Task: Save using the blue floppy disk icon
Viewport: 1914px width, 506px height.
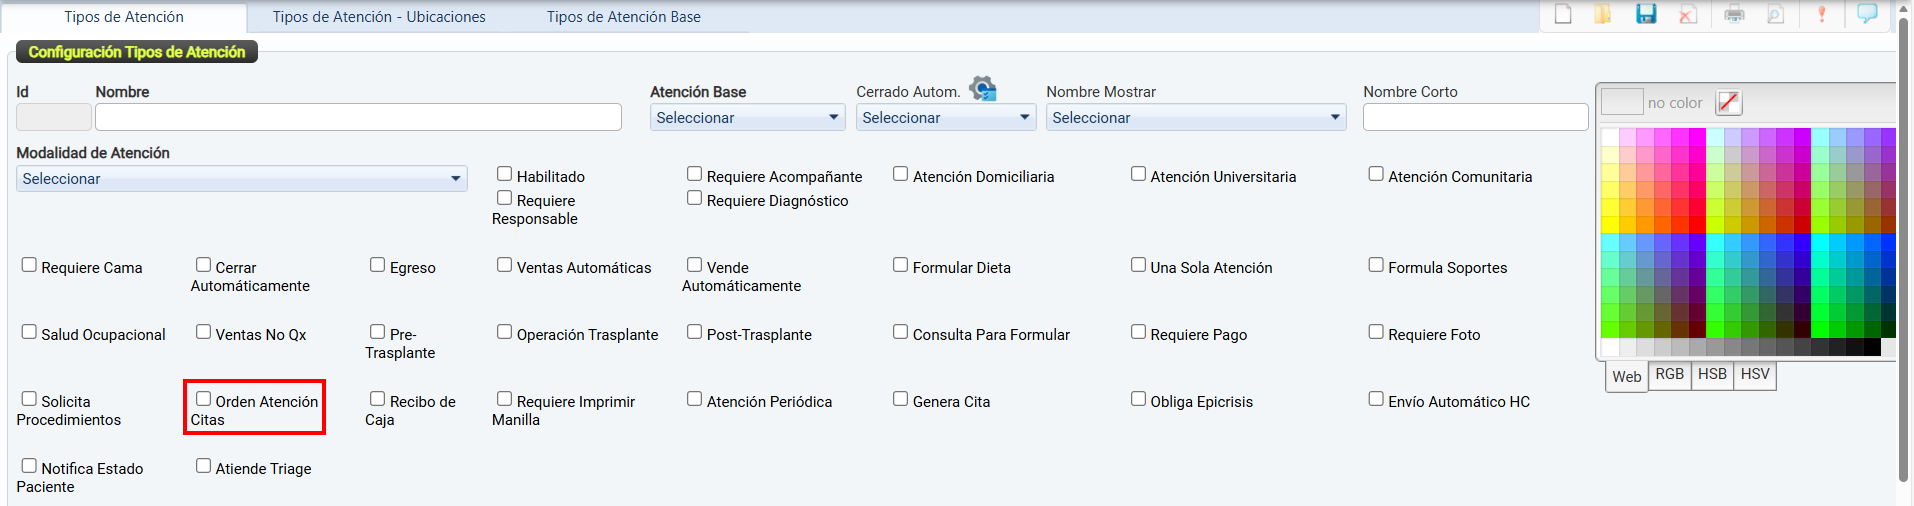Action: coord(1646,14)
